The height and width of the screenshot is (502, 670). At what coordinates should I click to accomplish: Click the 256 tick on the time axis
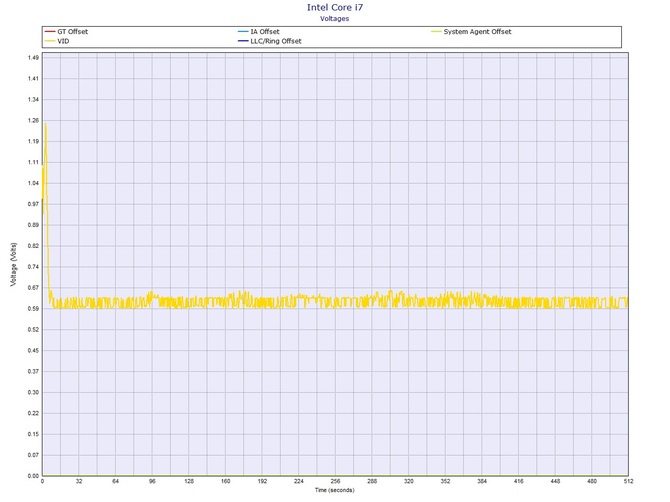tap(335, 481)
